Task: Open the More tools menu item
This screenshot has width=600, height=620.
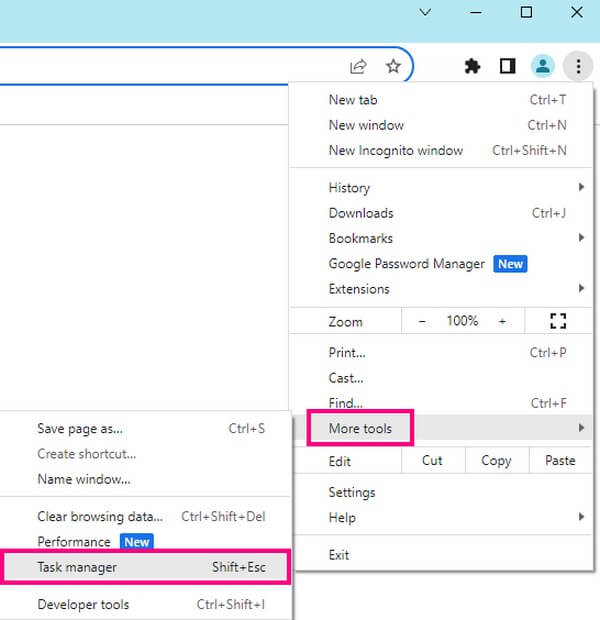Action: 443,428
